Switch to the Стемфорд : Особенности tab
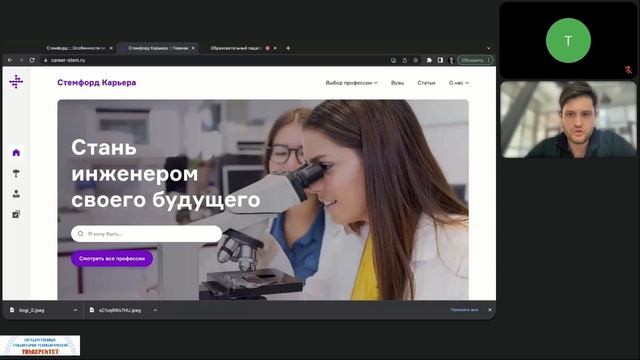This screenshot has height=360, width=640. pos(76,48)
